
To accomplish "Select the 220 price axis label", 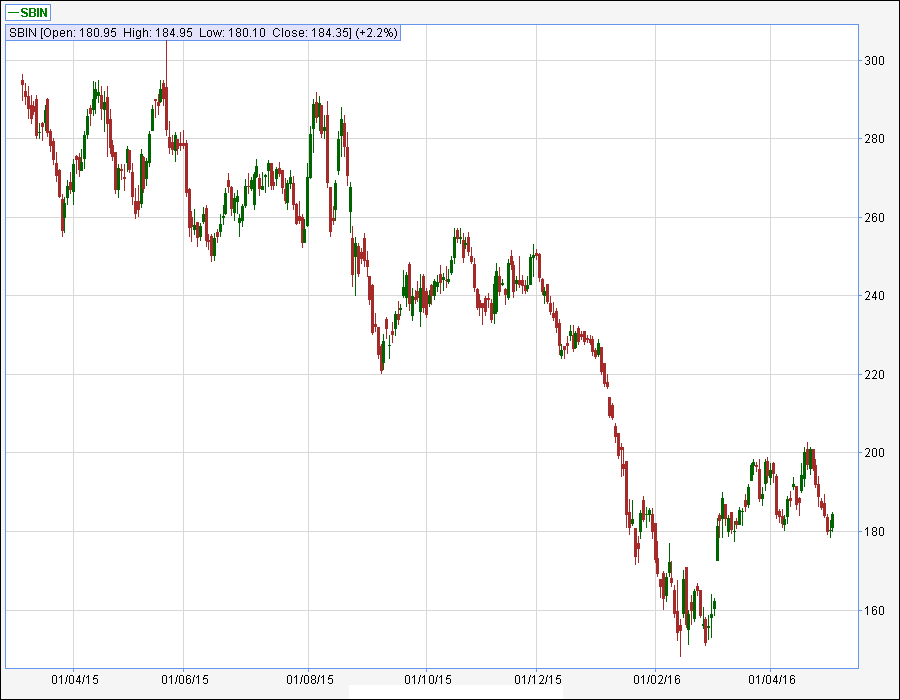I will pyautogui.click(x=875, y=375).
